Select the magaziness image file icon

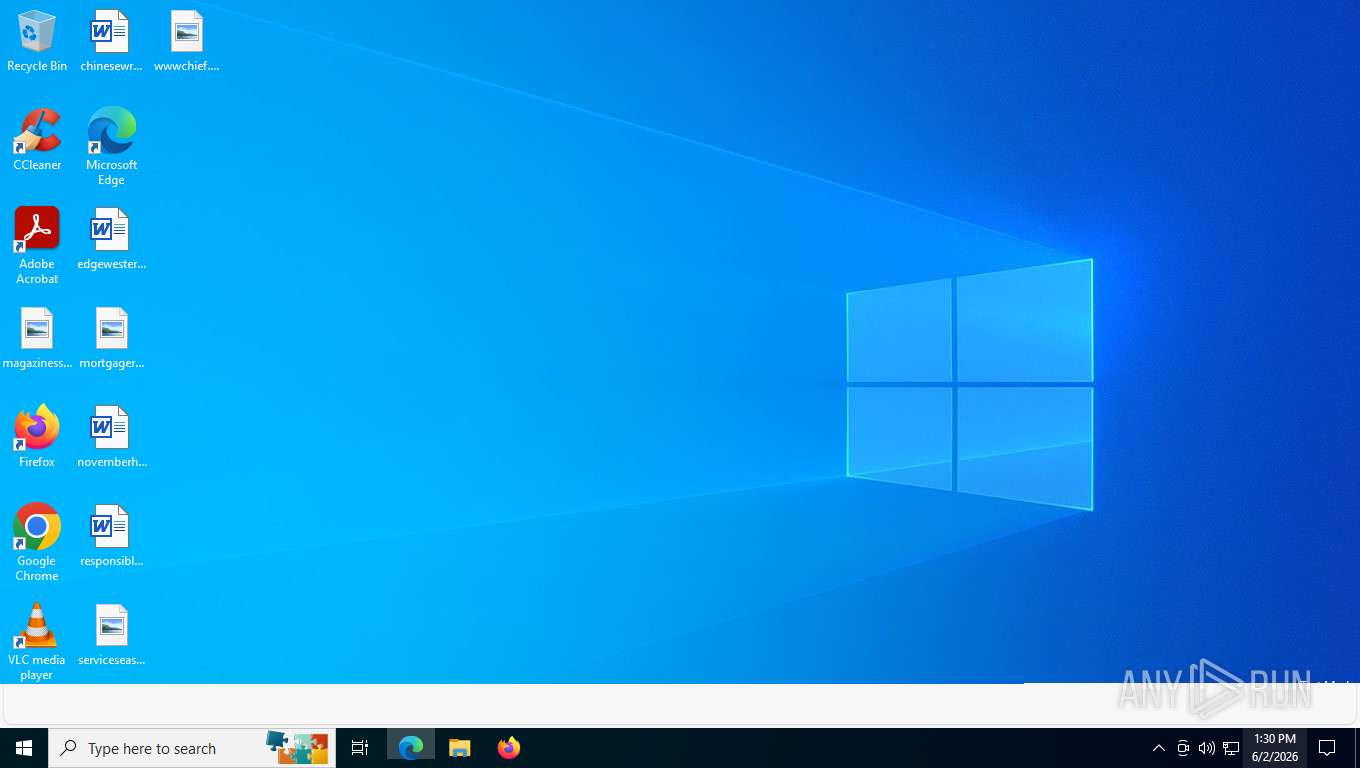(x=37, y=338)
